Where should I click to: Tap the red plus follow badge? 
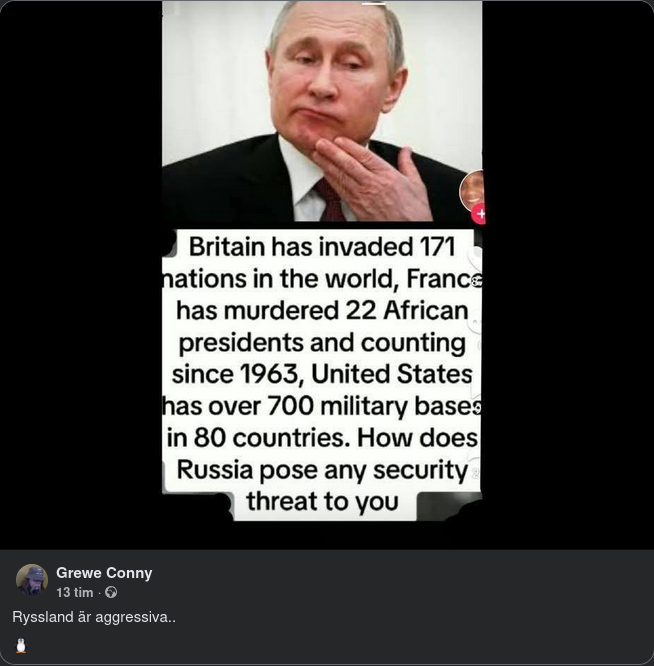[x=479, y=214]
